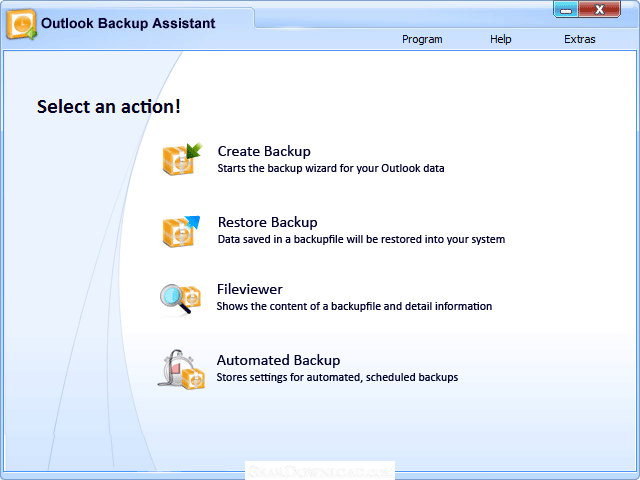Start the Create Backup wizard link
640x480 pixels.
(x=264, y=151)
